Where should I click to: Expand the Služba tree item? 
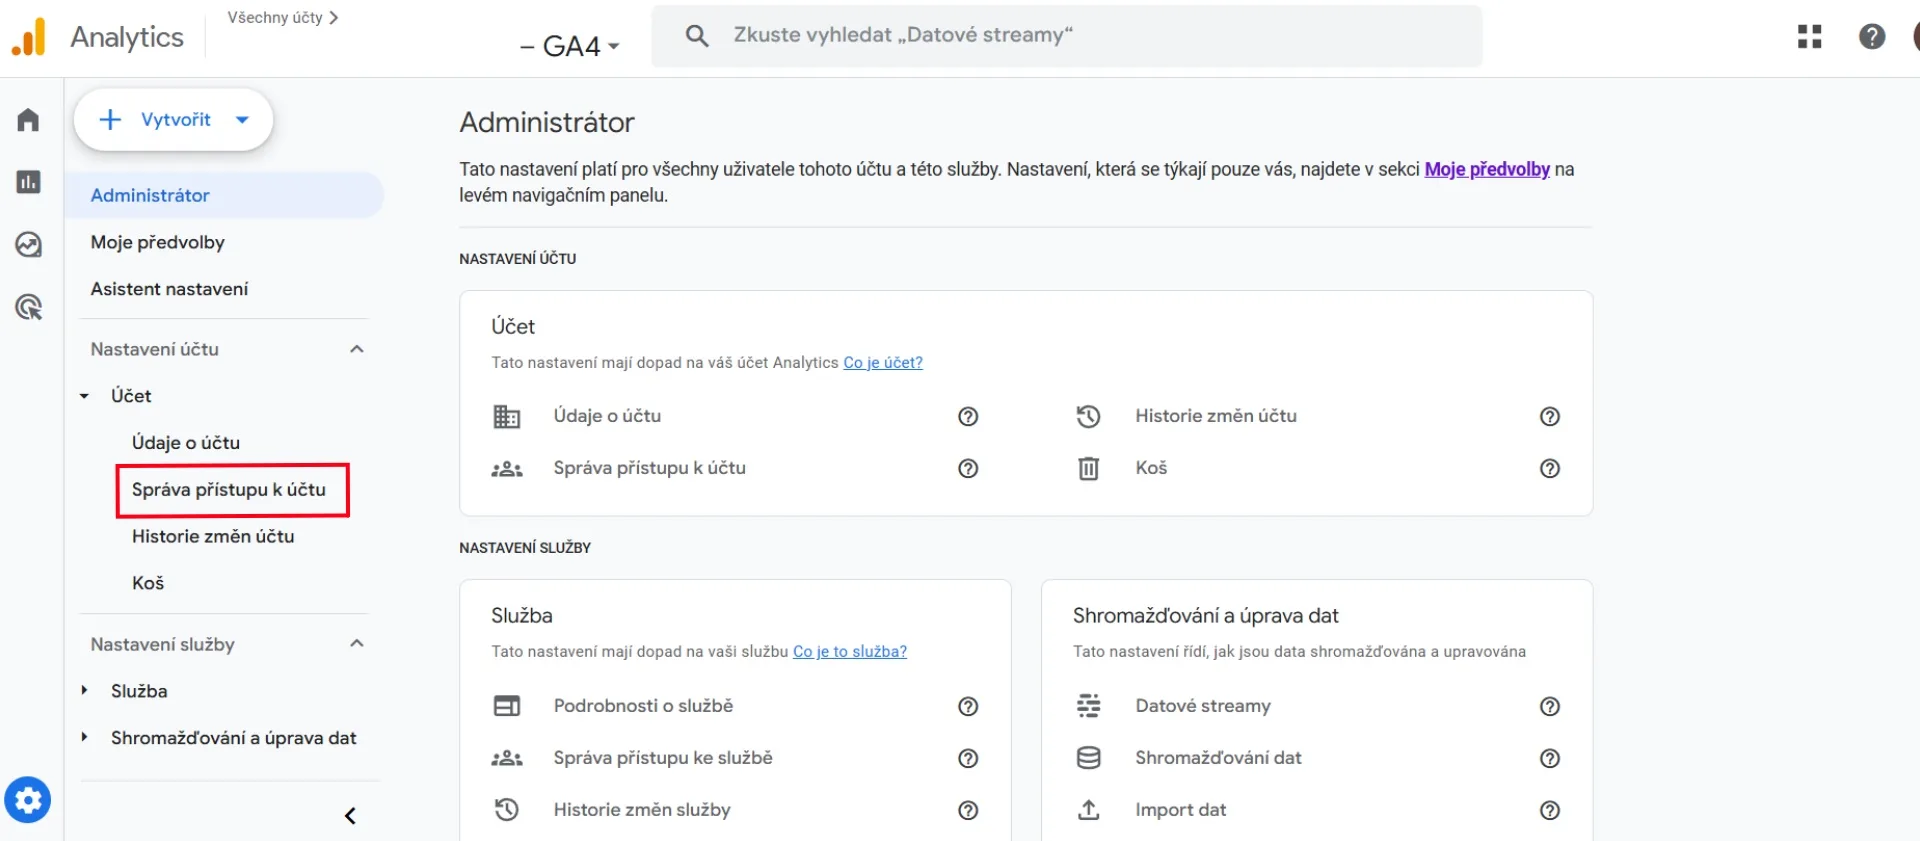pos(85,690)
